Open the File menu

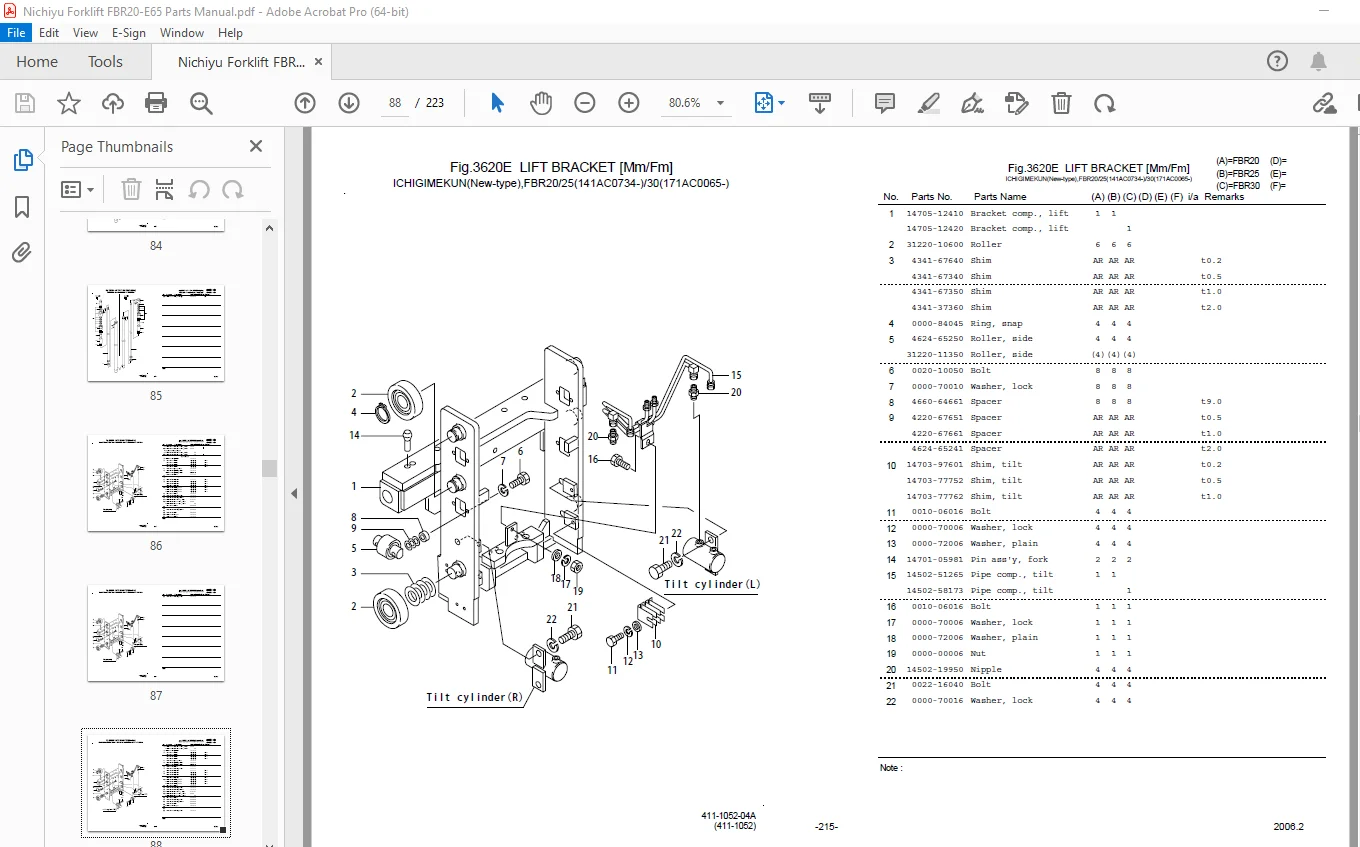[16, 33]
